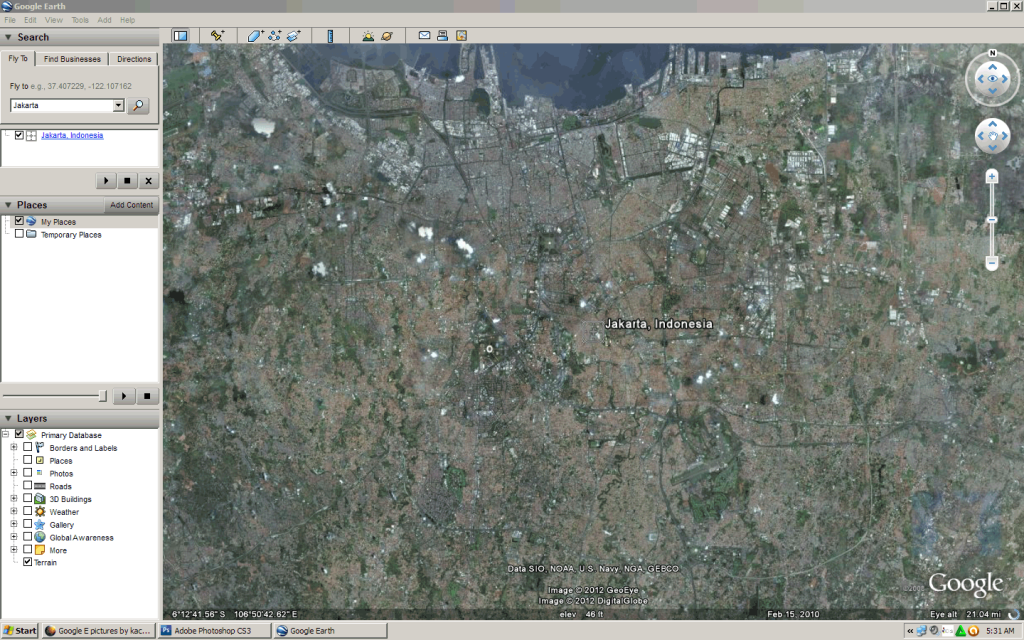Screen dimensions: 1024x640
Task: Toggle the Primary Database checkbox
Action: coord(19,434)
